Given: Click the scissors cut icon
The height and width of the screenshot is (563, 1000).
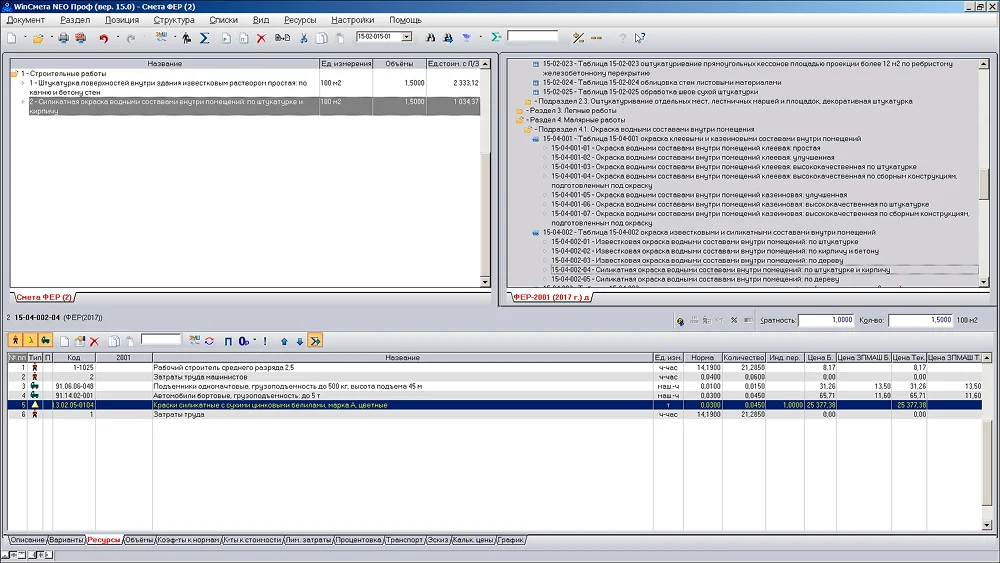Looking at the screenshot, I should [x=304, y=38].
